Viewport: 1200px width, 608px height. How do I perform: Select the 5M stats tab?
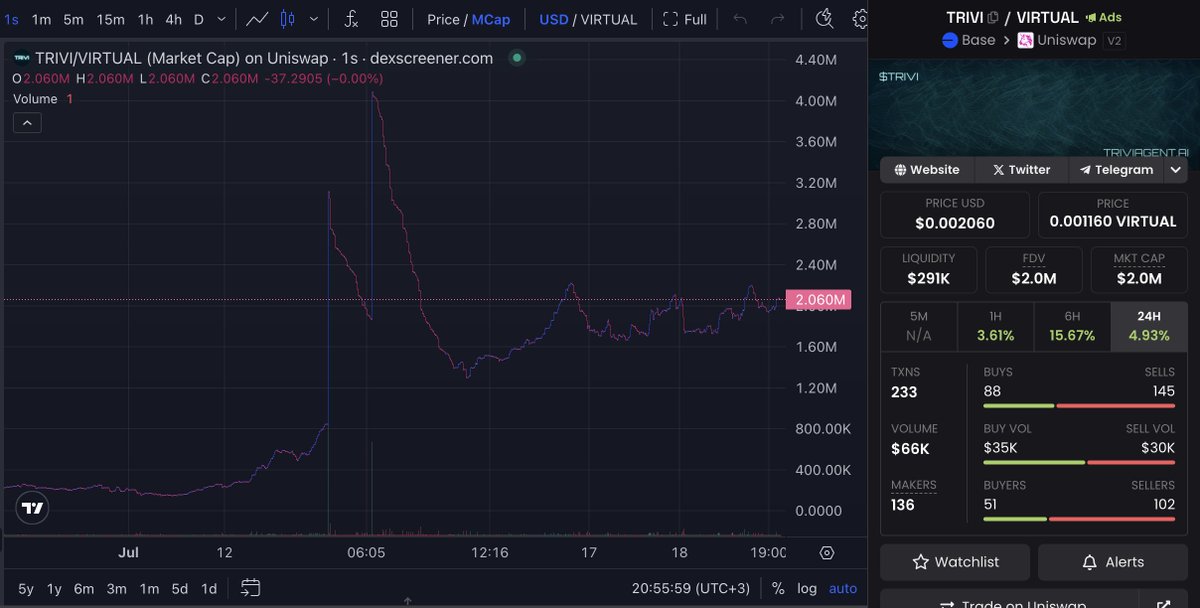point(919,326)
